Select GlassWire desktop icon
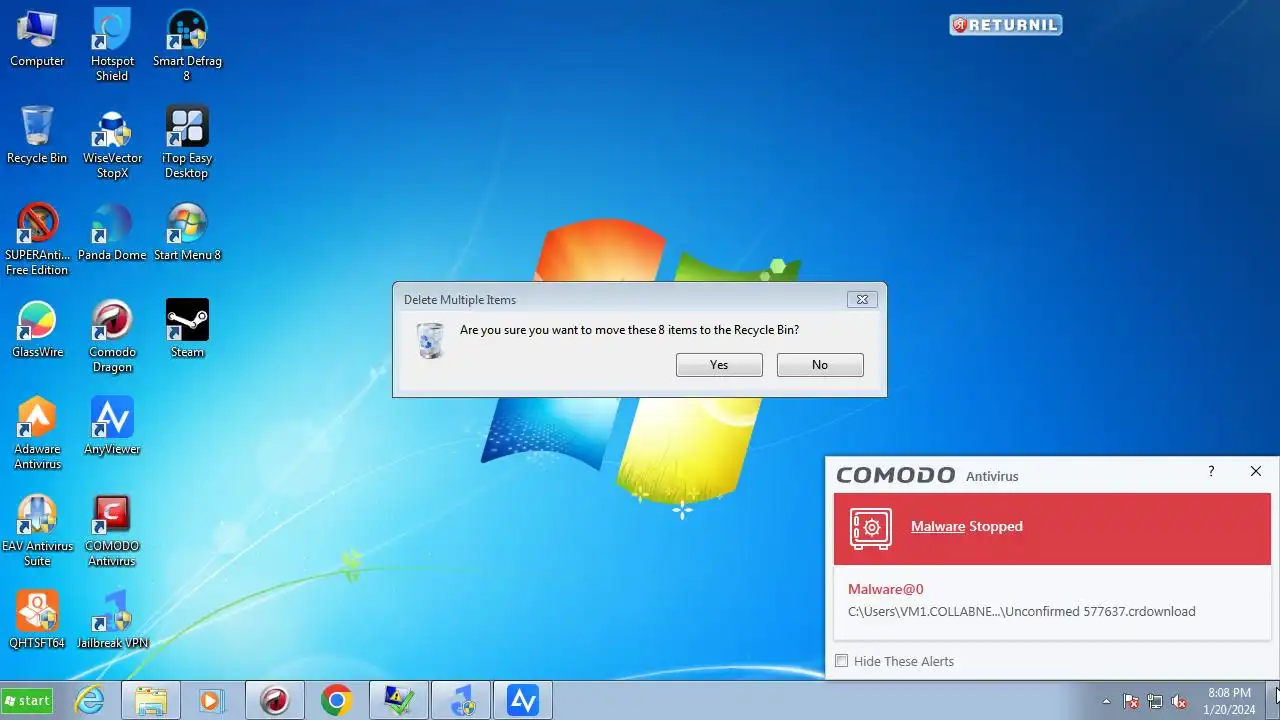This screenshot has height=720, width=1280. (37, 329)
